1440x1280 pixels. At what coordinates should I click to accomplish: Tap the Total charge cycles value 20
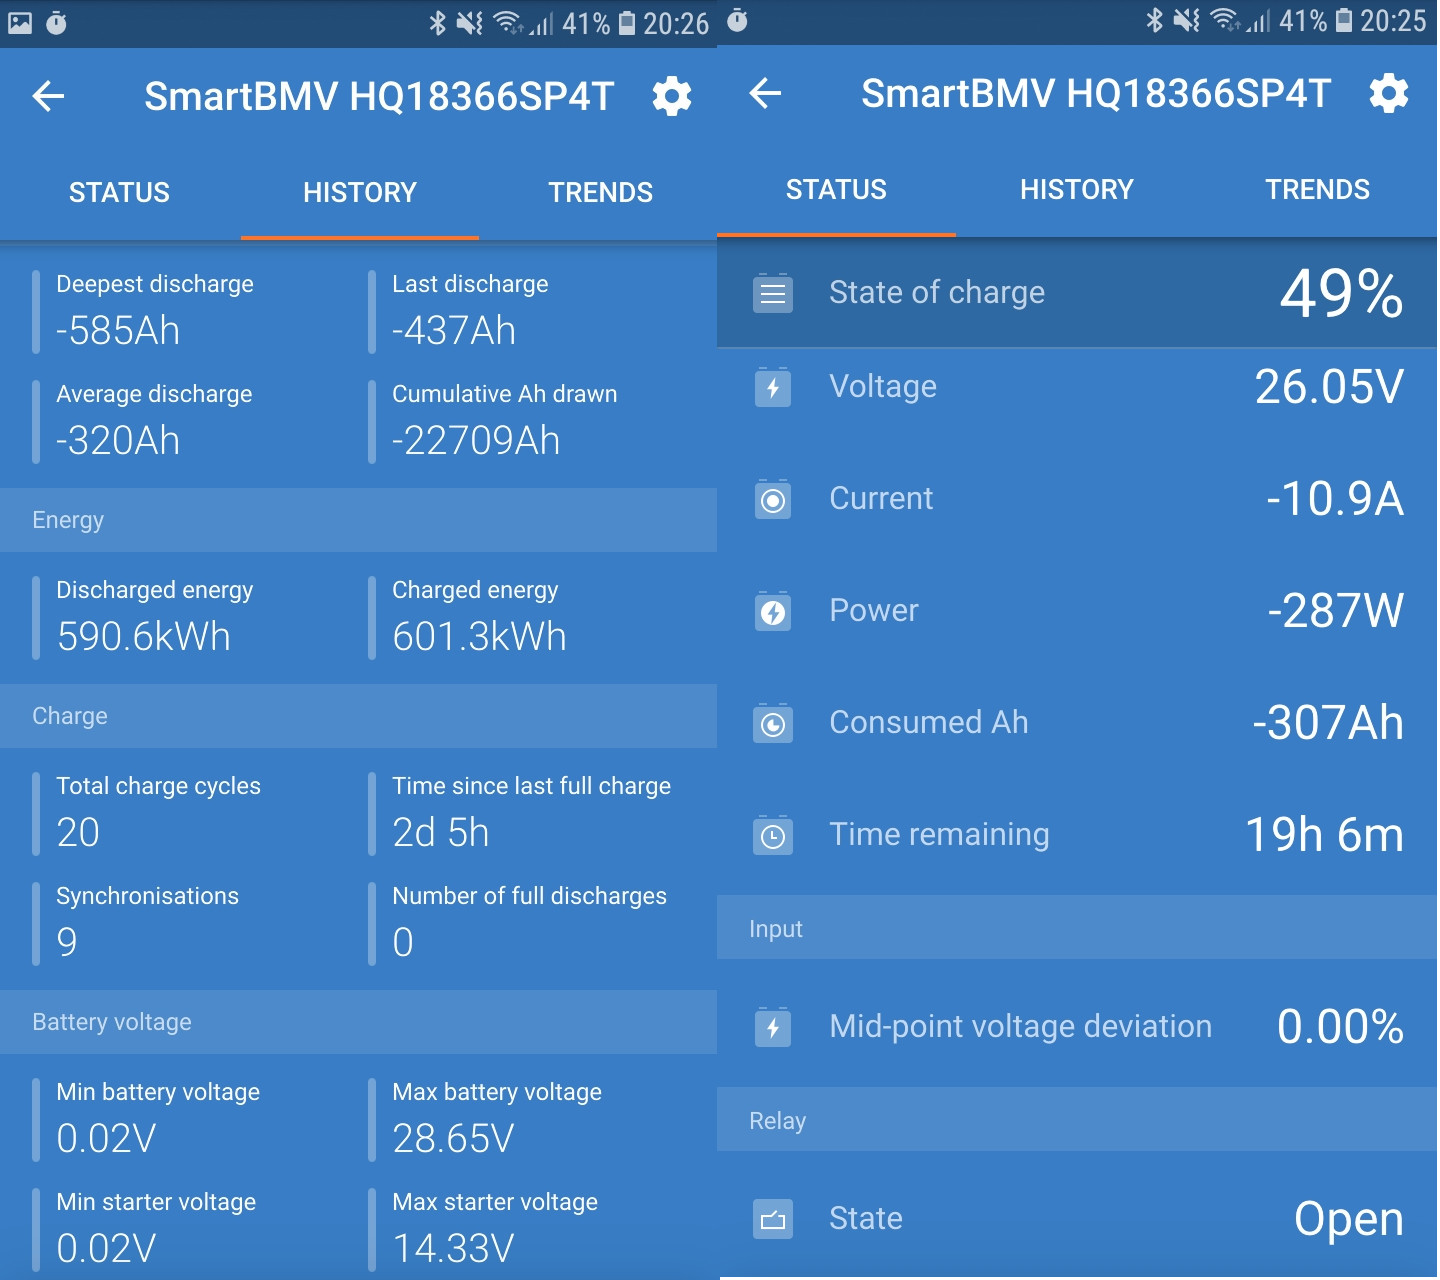[78, 833]
